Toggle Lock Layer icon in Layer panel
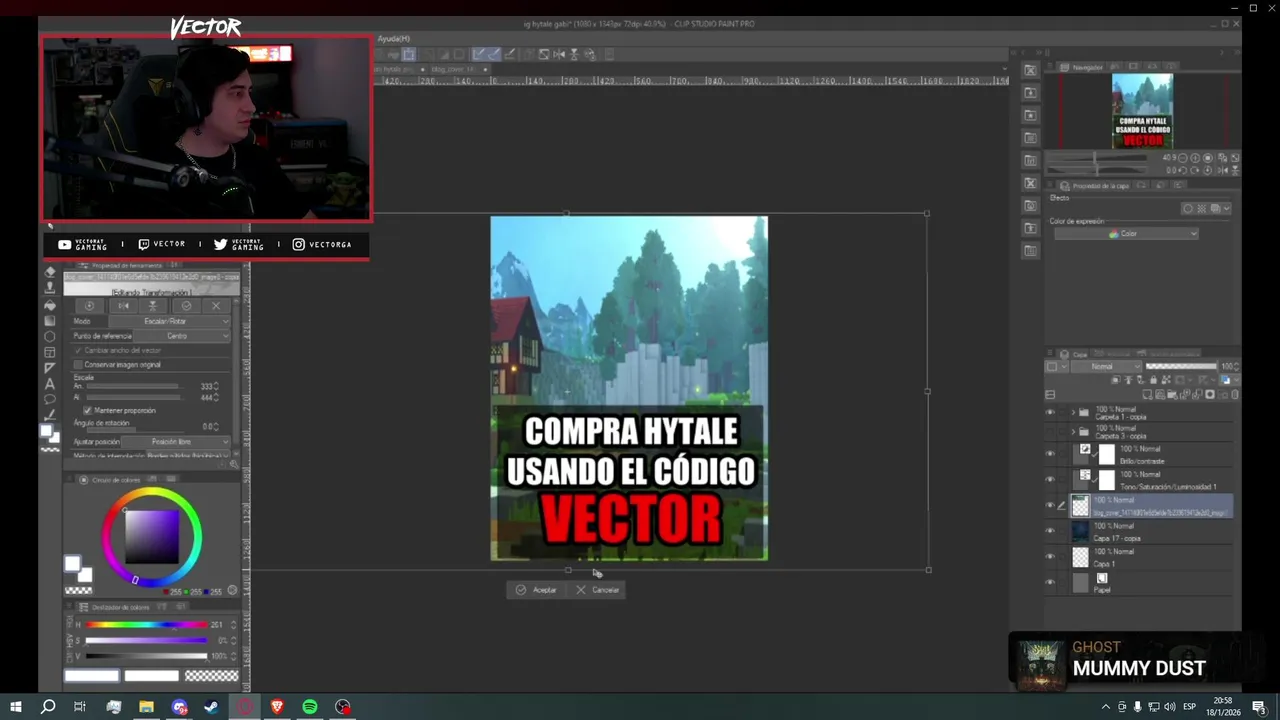Viewport: 1280px width, 720px height. click(x=1153, y=379)
